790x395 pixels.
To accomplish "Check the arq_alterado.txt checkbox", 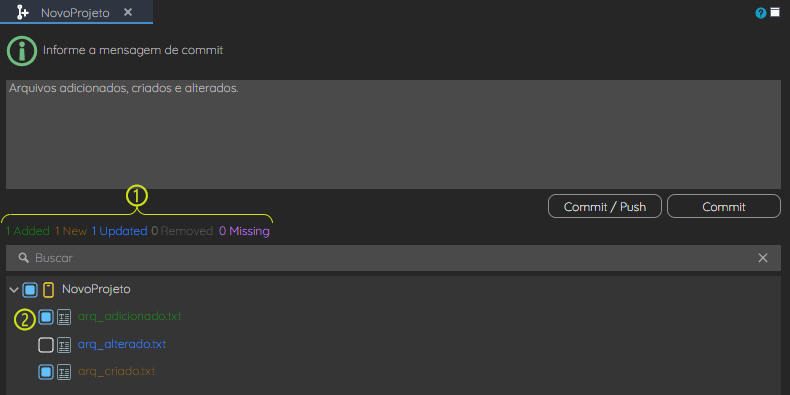I will point(46,345).
